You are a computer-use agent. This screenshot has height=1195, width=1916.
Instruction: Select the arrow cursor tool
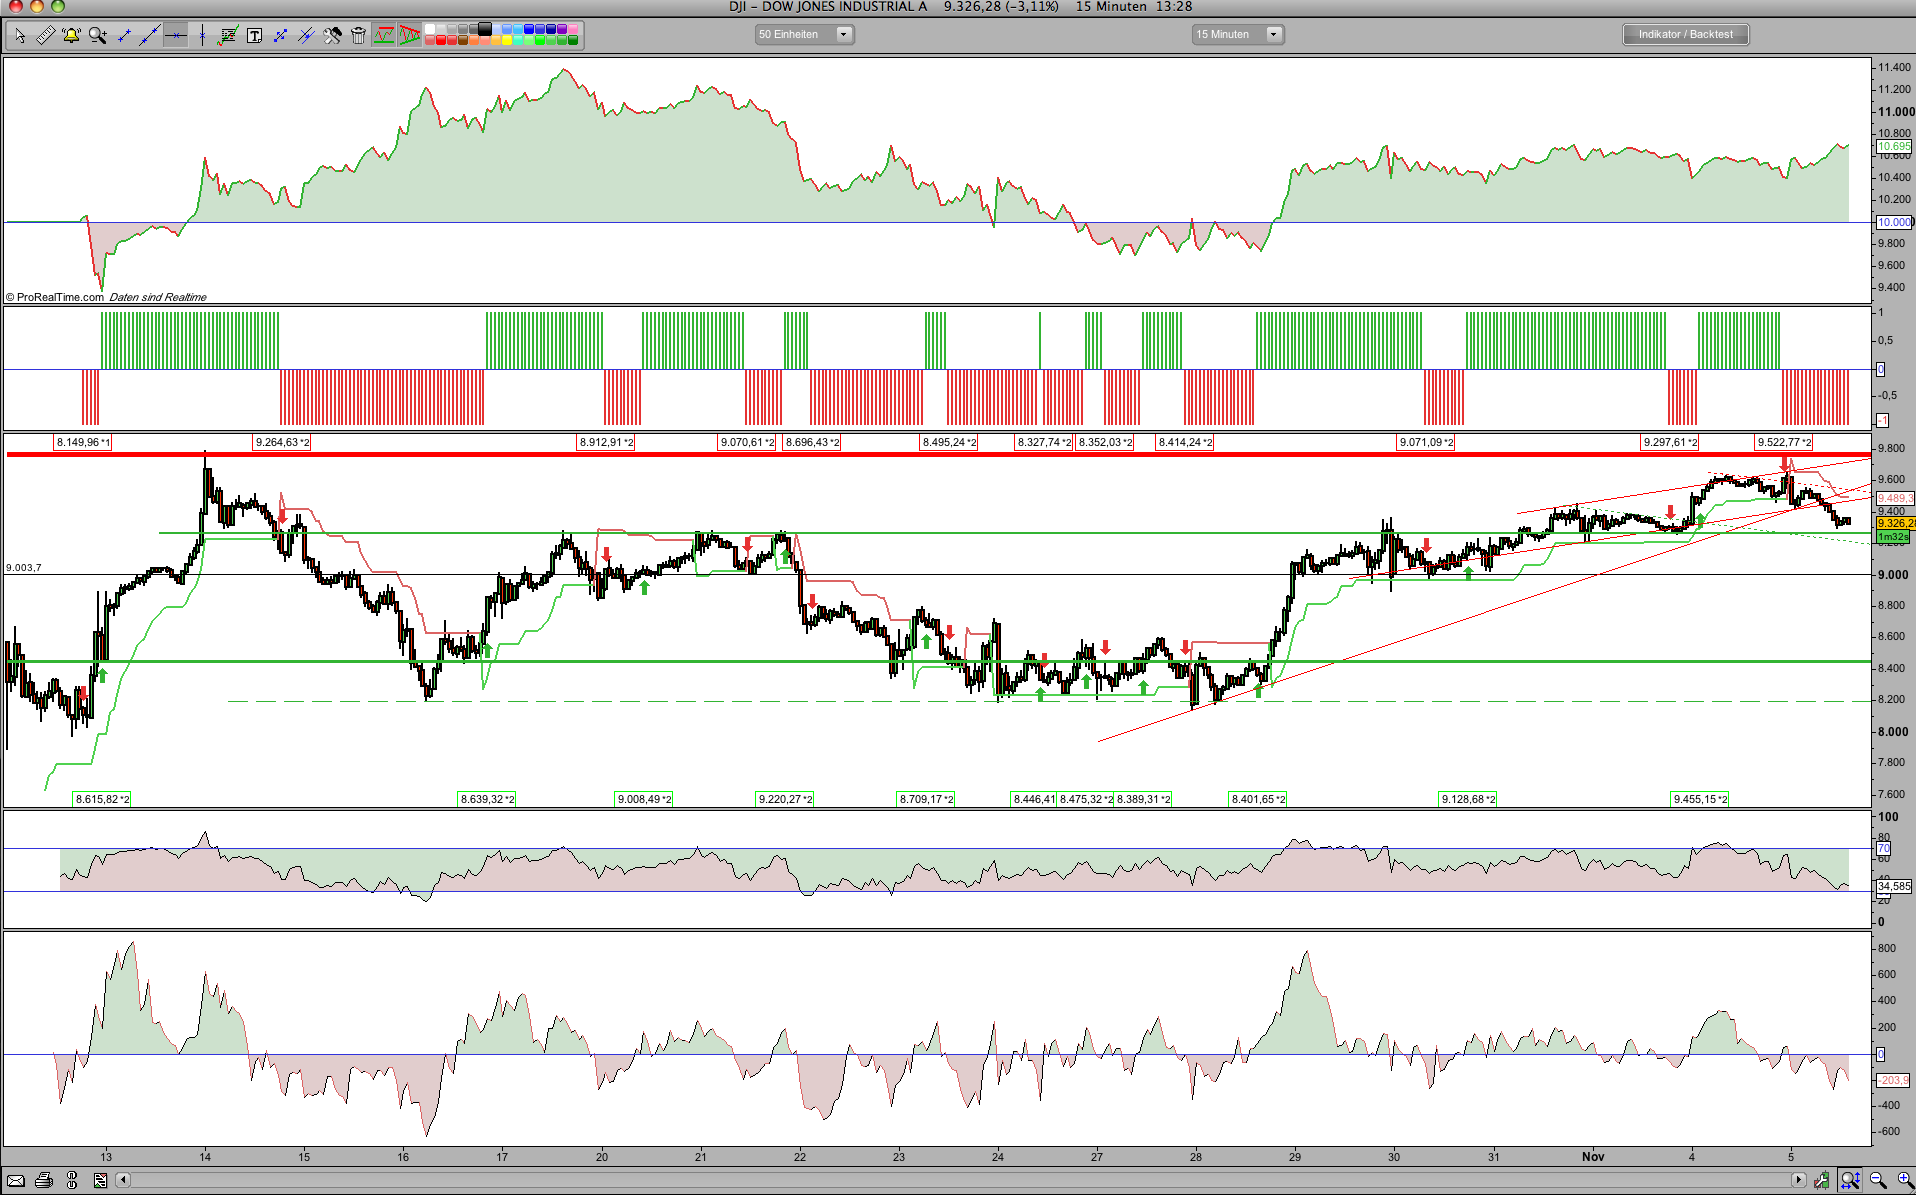pos(19,36)
